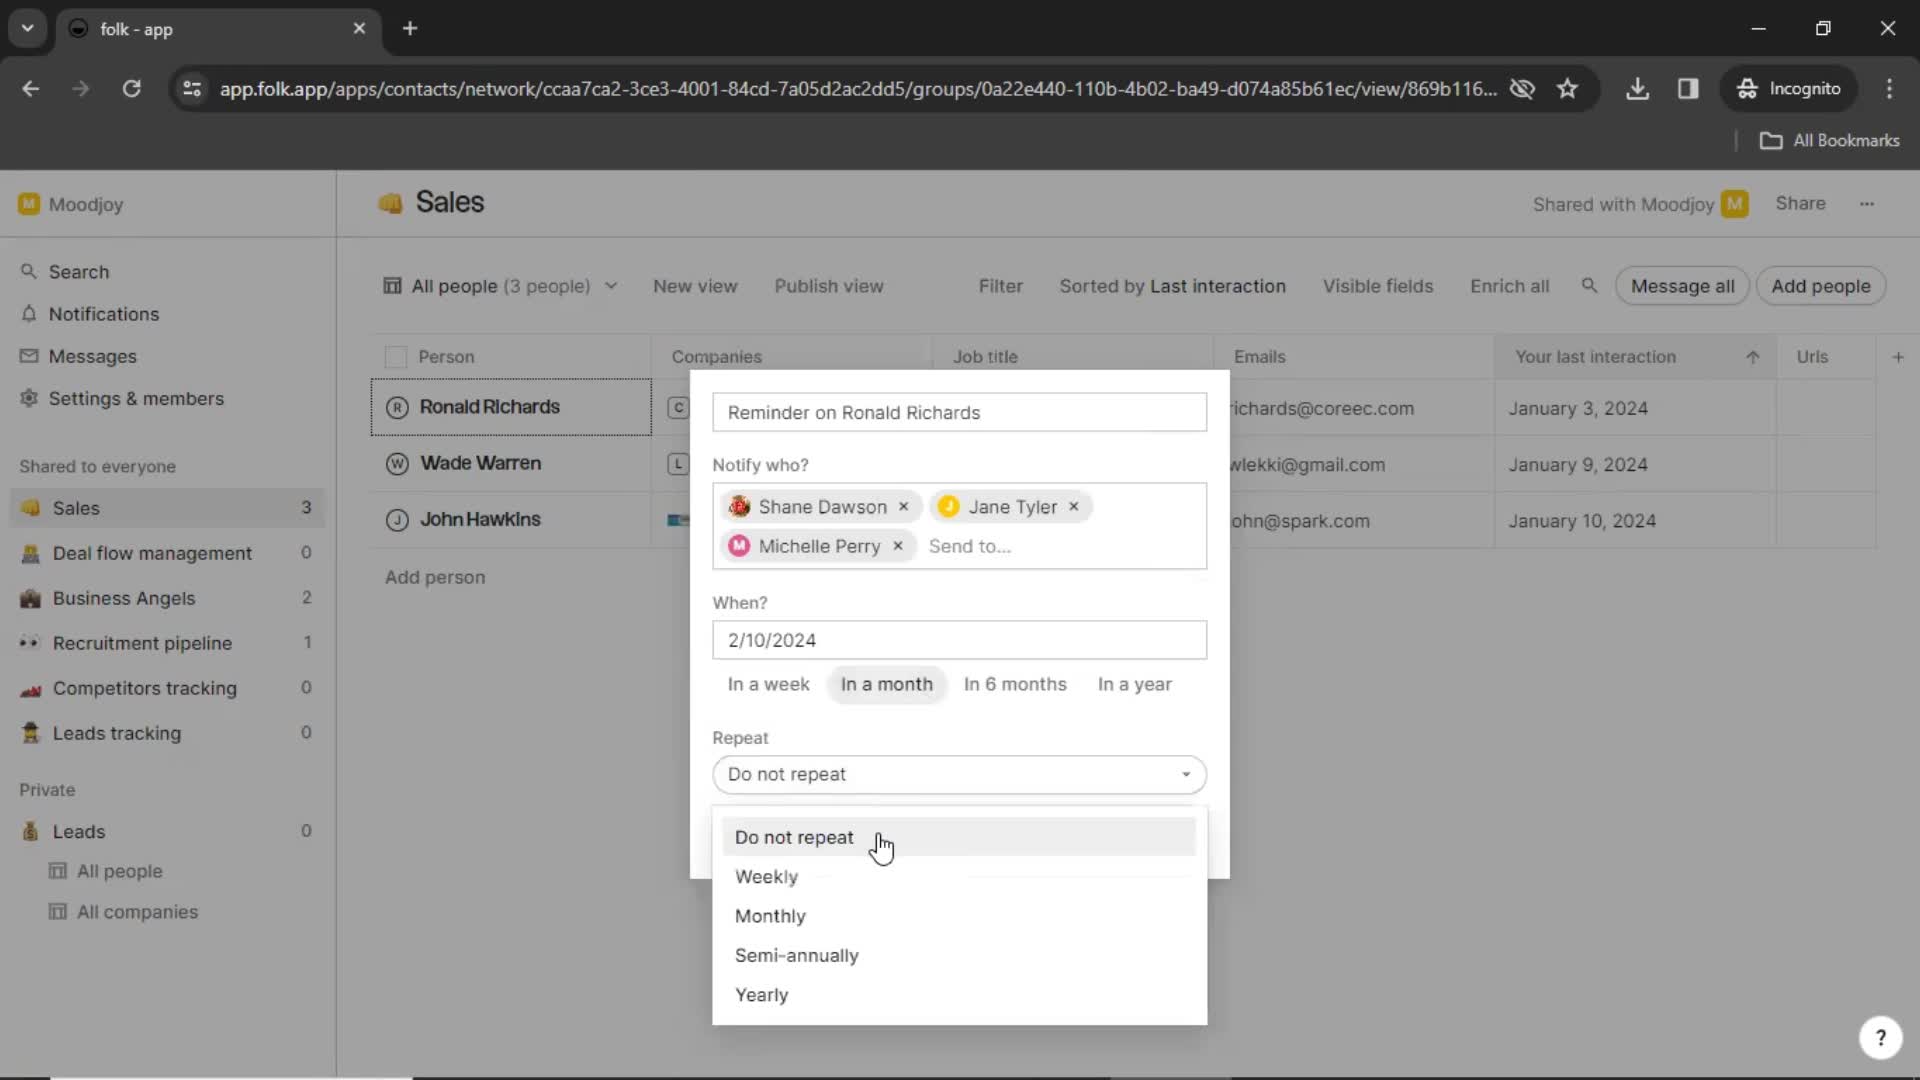Click In a year reminder shortcut
Screen dimensions: 1920x1080
pos(1134,683)
